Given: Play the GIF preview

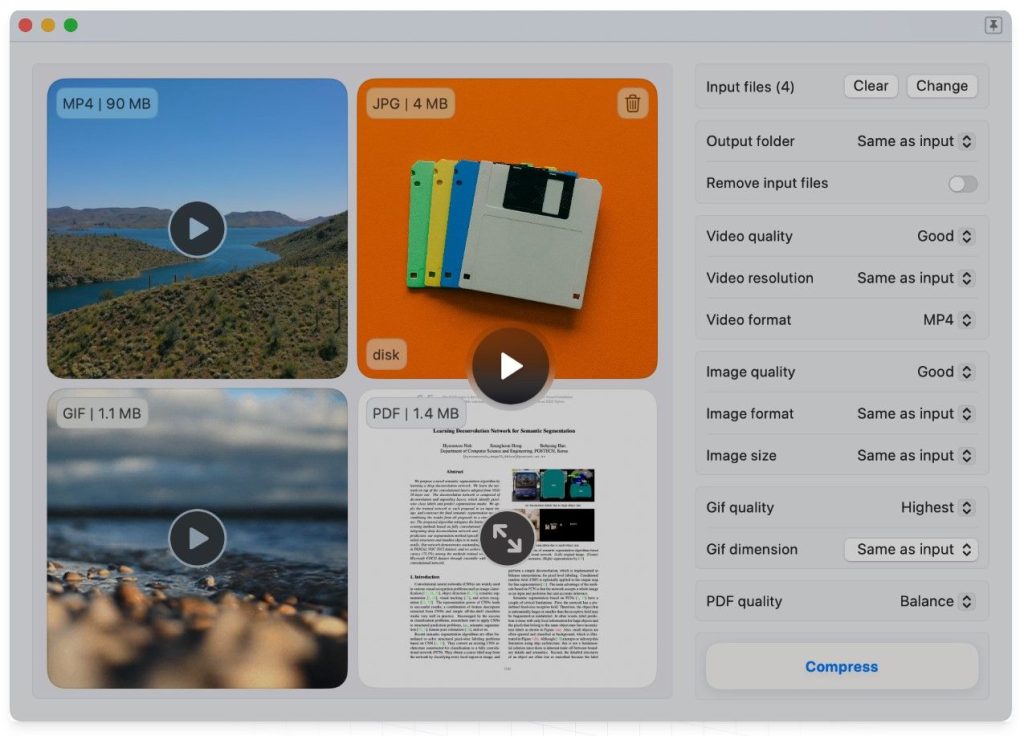Looking at the screenshot, I should coord(197,538).
